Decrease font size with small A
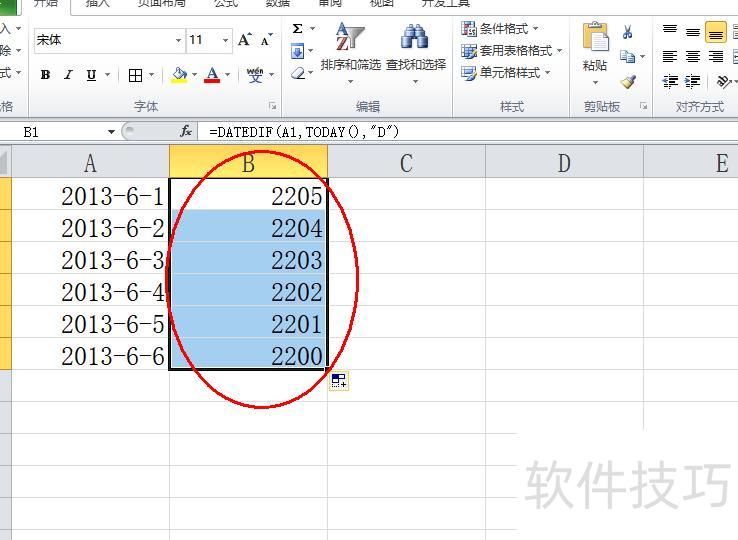Image resolution: width=738 pixels, height=540 pixels. coord(266,40)
